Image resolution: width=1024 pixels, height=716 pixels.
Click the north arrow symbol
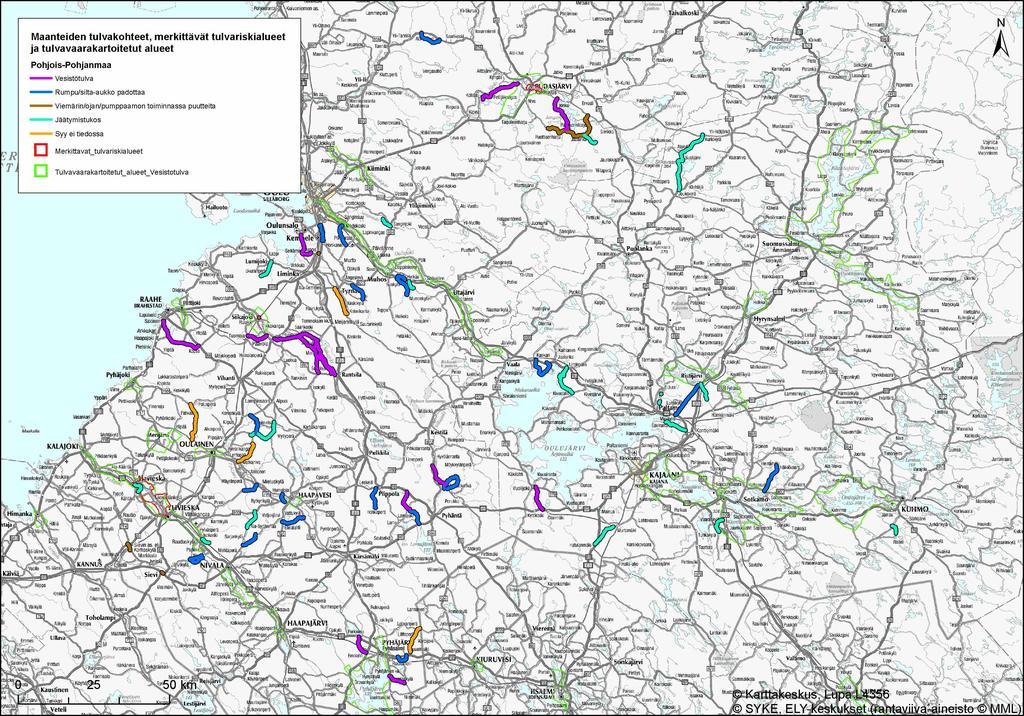[x=1000, y=39]
